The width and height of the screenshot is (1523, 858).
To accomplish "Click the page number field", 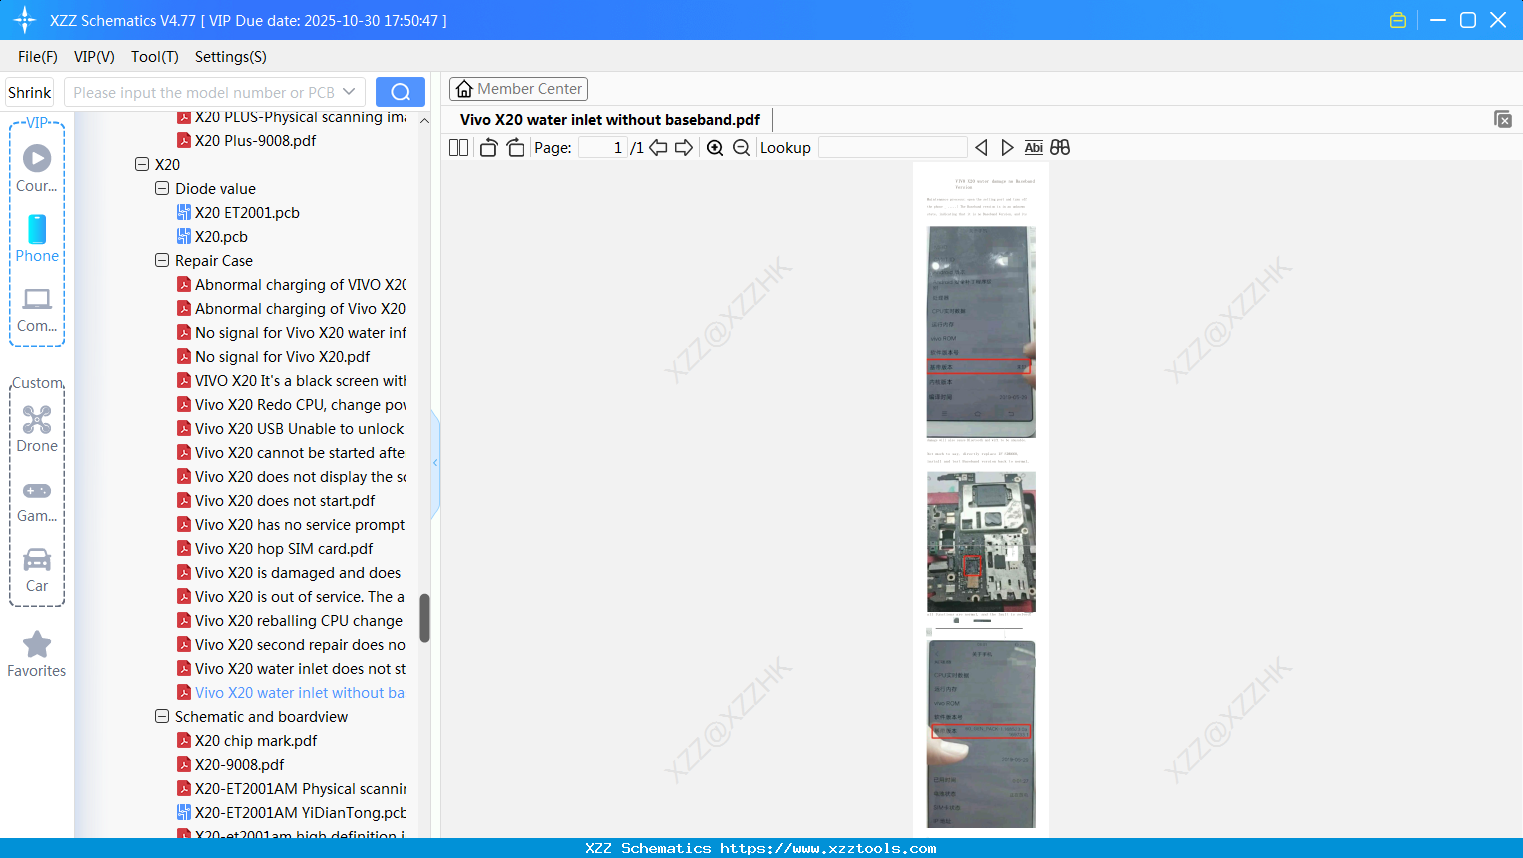I will tap(602, 148).
